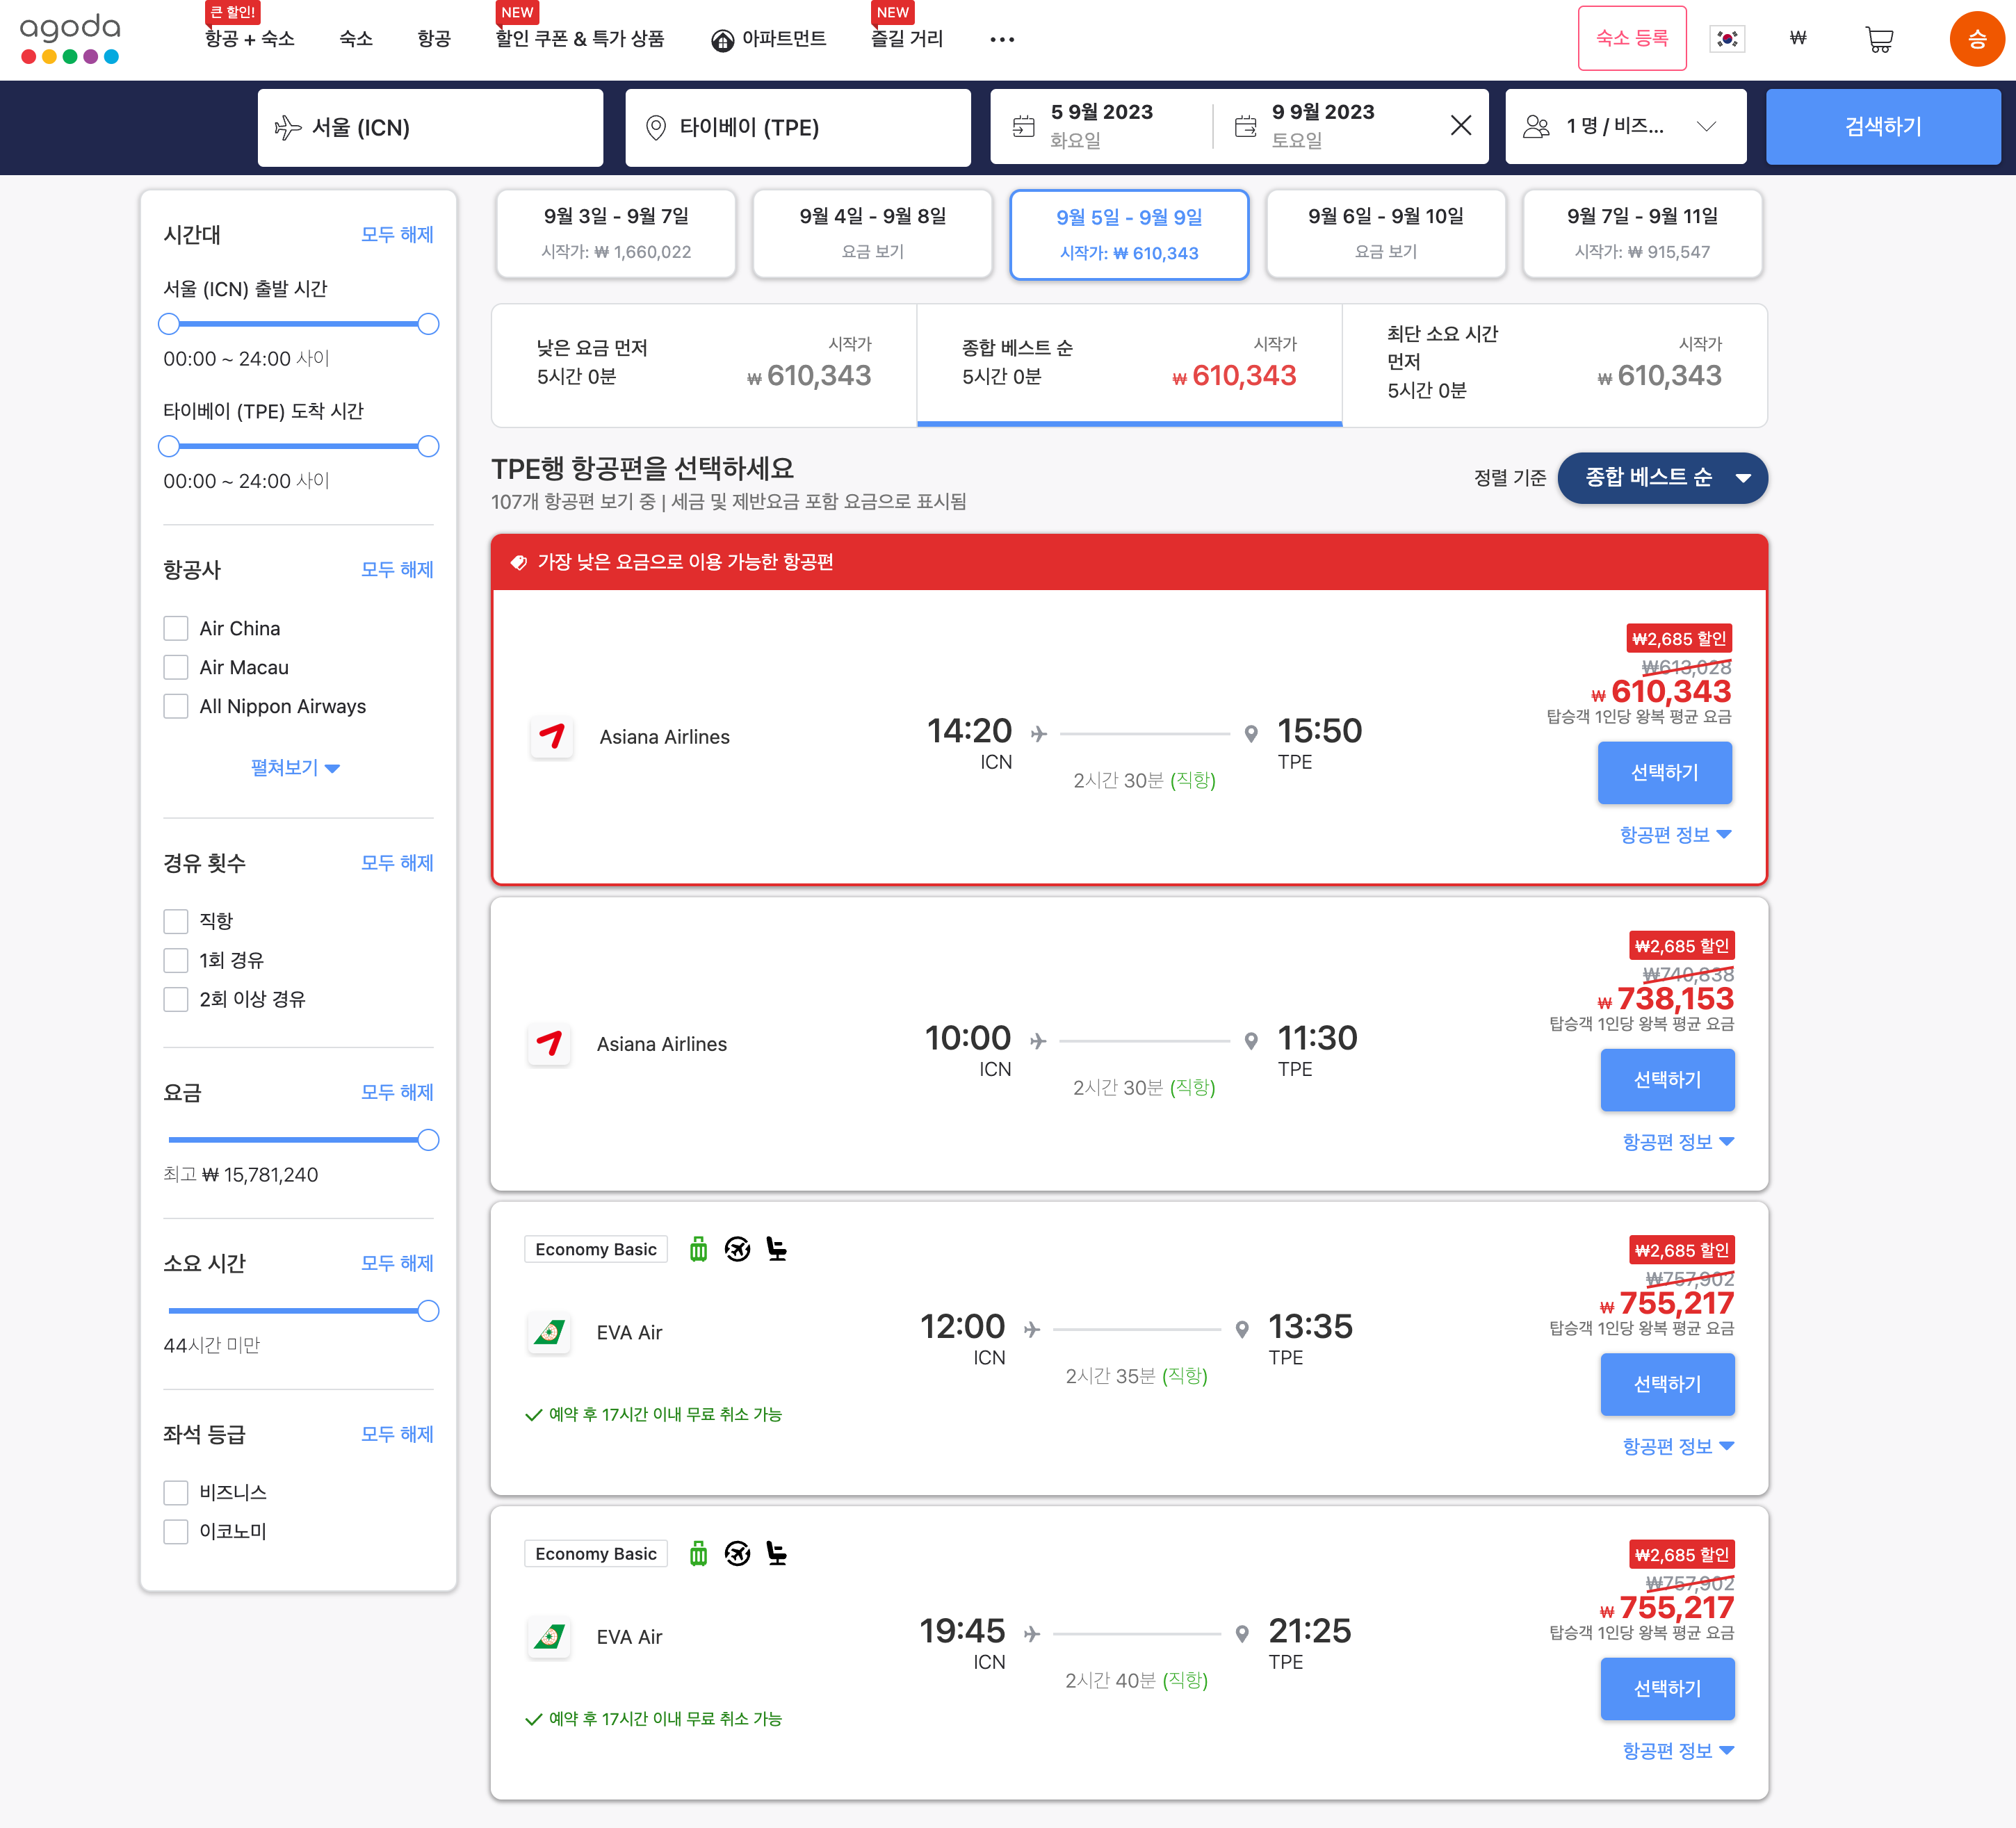Click the 9 9월 2023 return date field

(1323, 125)
